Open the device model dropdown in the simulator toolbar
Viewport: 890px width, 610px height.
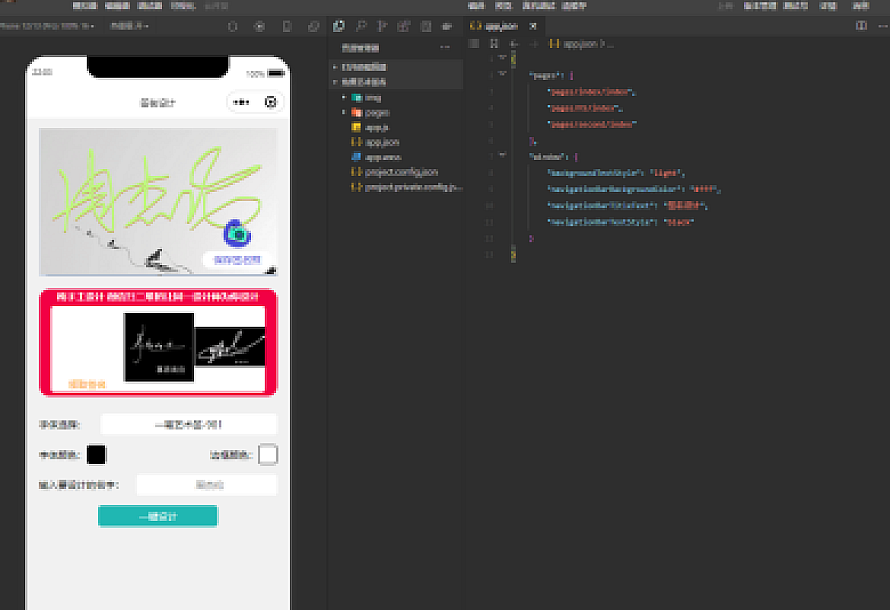point(48,26)
